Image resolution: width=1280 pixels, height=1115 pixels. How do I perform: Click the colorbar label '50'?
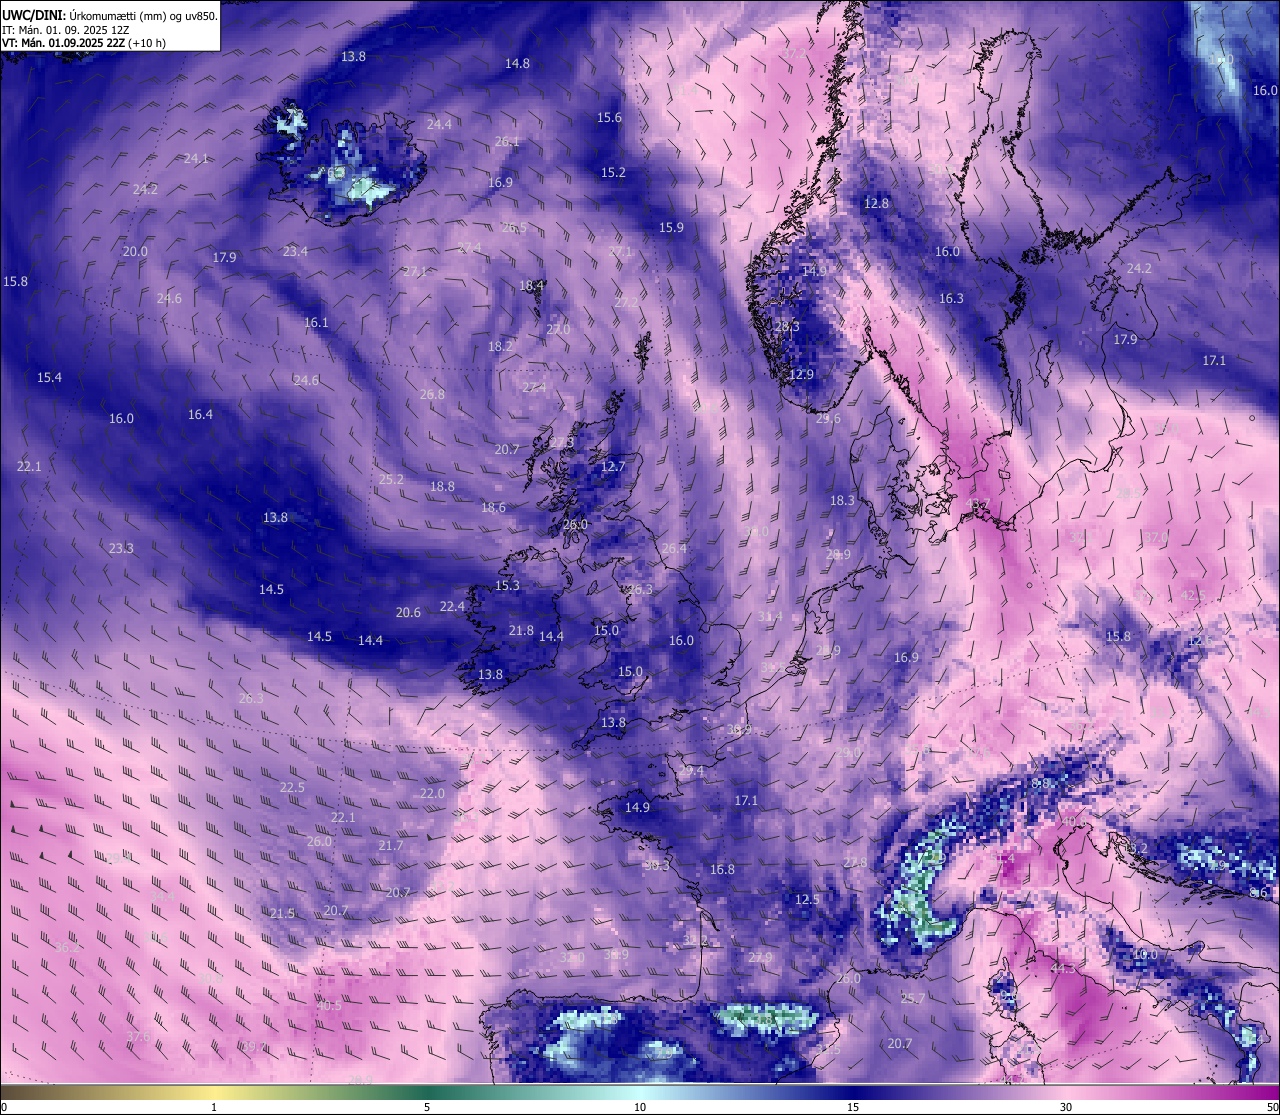click(1271, 1107)
